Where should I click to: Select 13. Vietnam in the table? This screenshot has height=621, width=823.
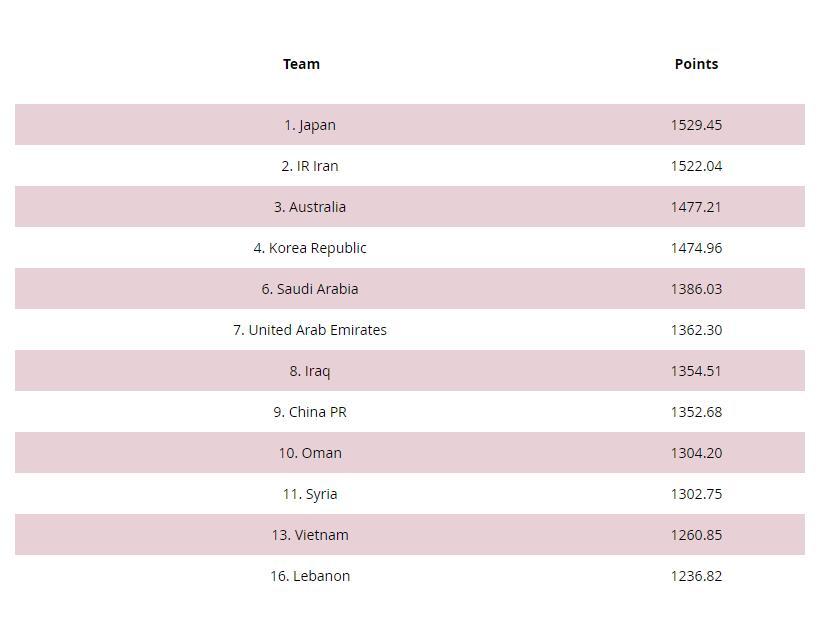click(x=309, y=535)
